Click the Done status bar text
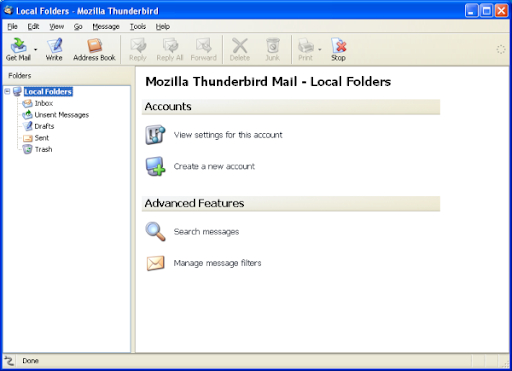 click(30, 361)
